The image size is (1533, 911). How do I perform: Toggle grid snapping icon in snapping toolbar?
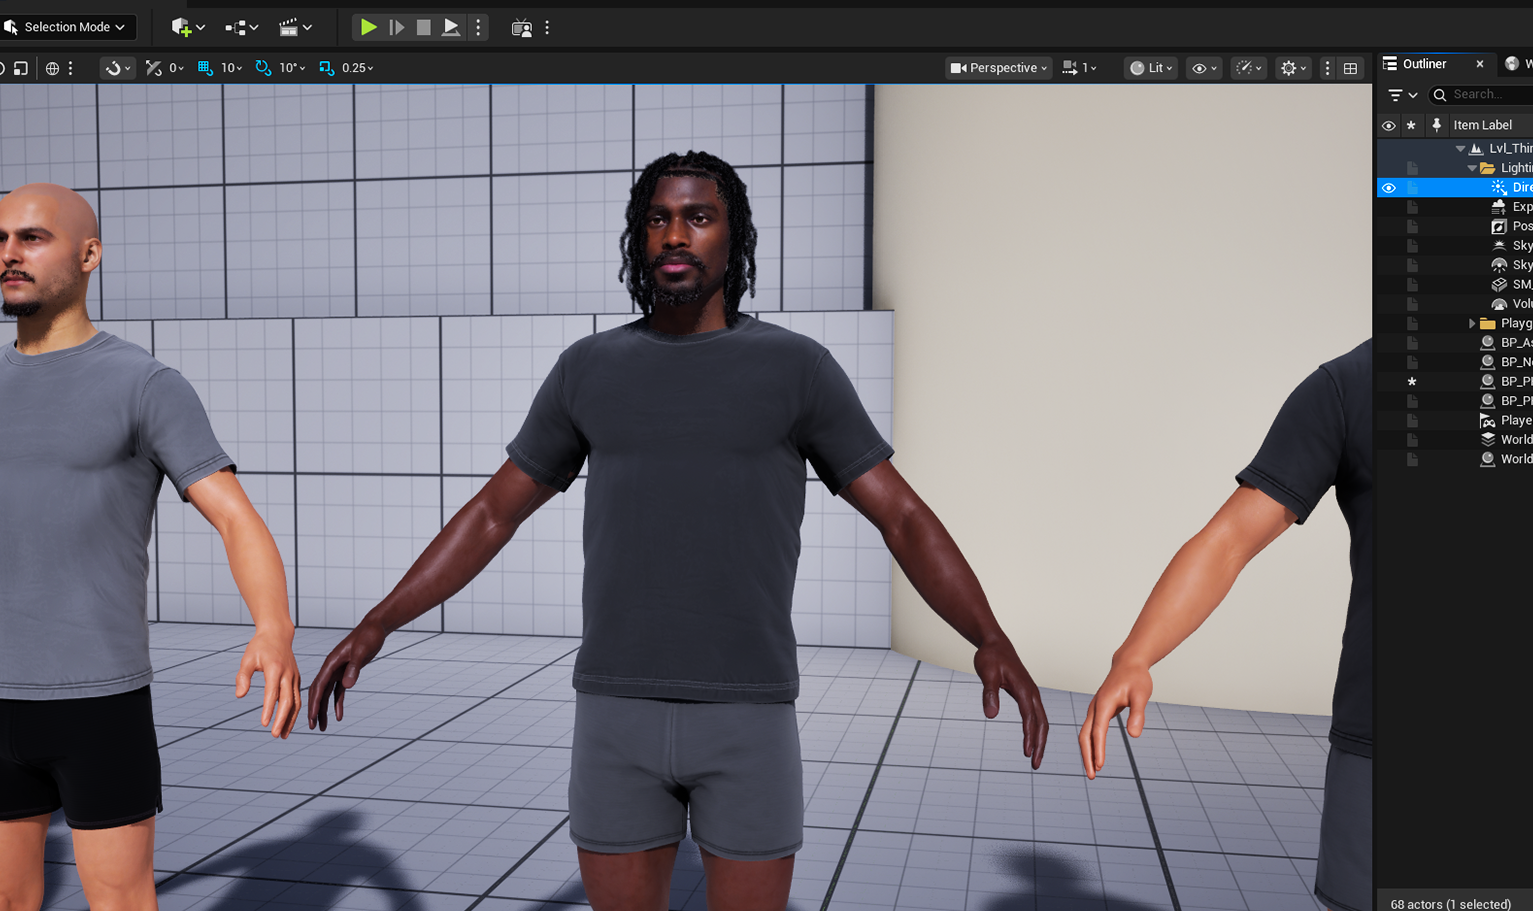tap(205, 68)
